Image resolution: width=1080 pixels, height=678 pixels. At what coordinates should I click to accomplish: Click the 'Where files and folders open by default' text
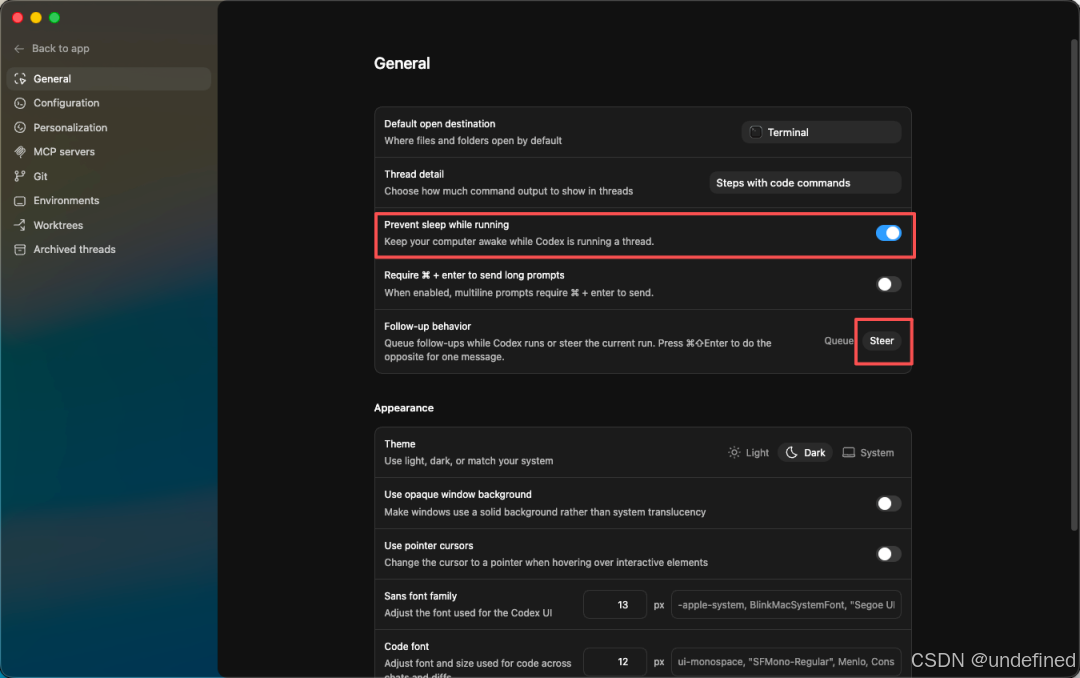pos(472,141)
